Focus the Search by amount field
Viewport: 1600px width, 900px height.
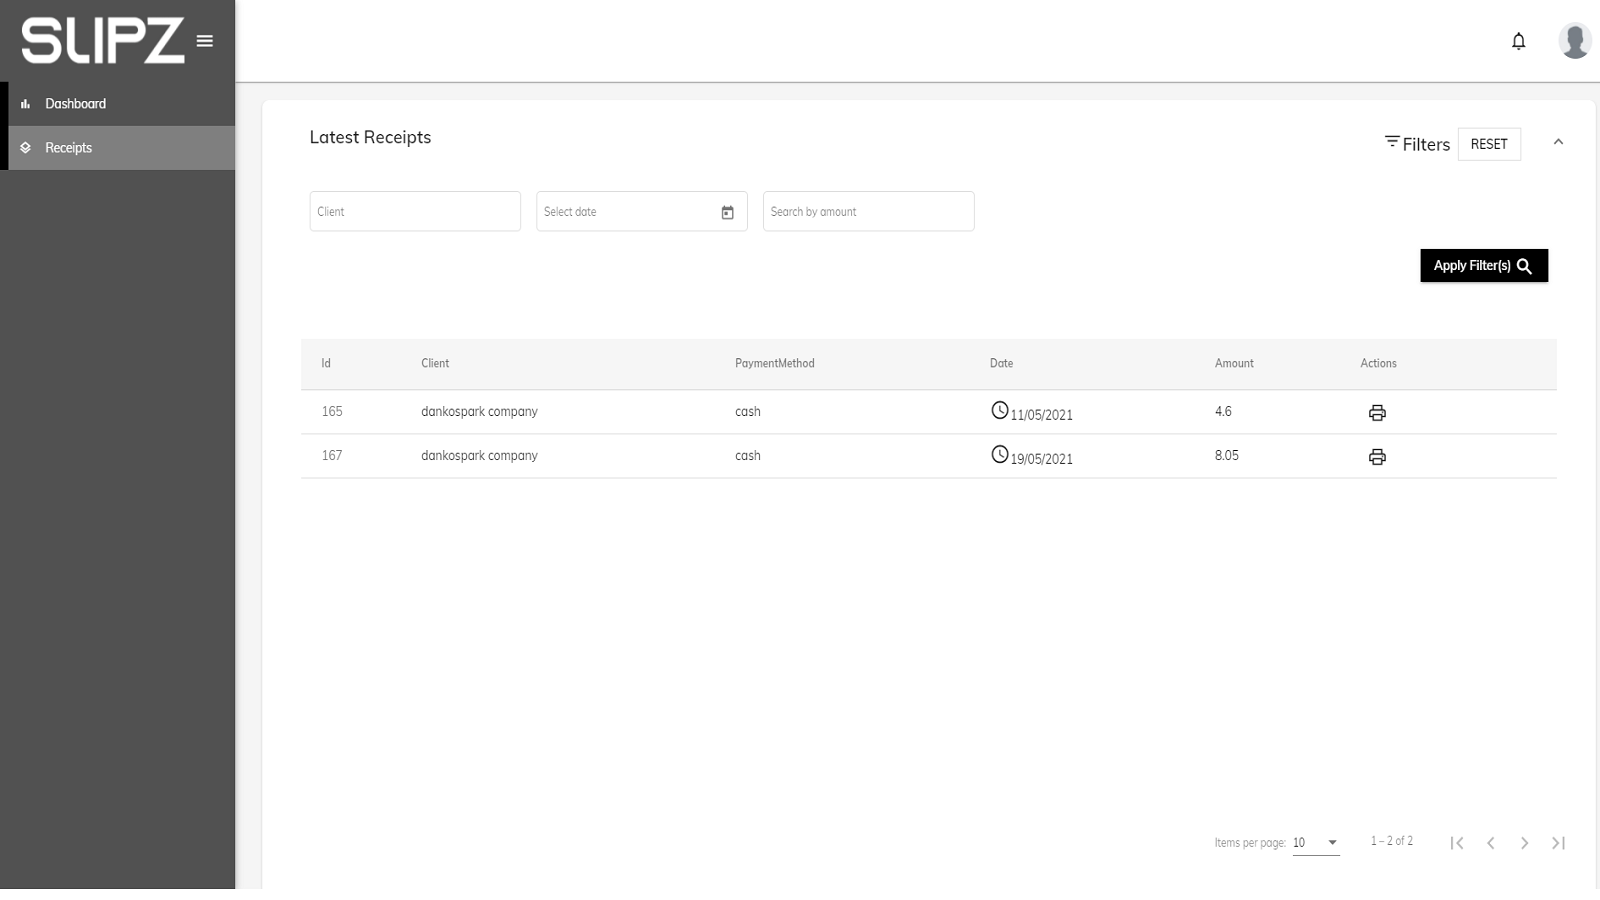pyautogui.click(x=869, y=211)
